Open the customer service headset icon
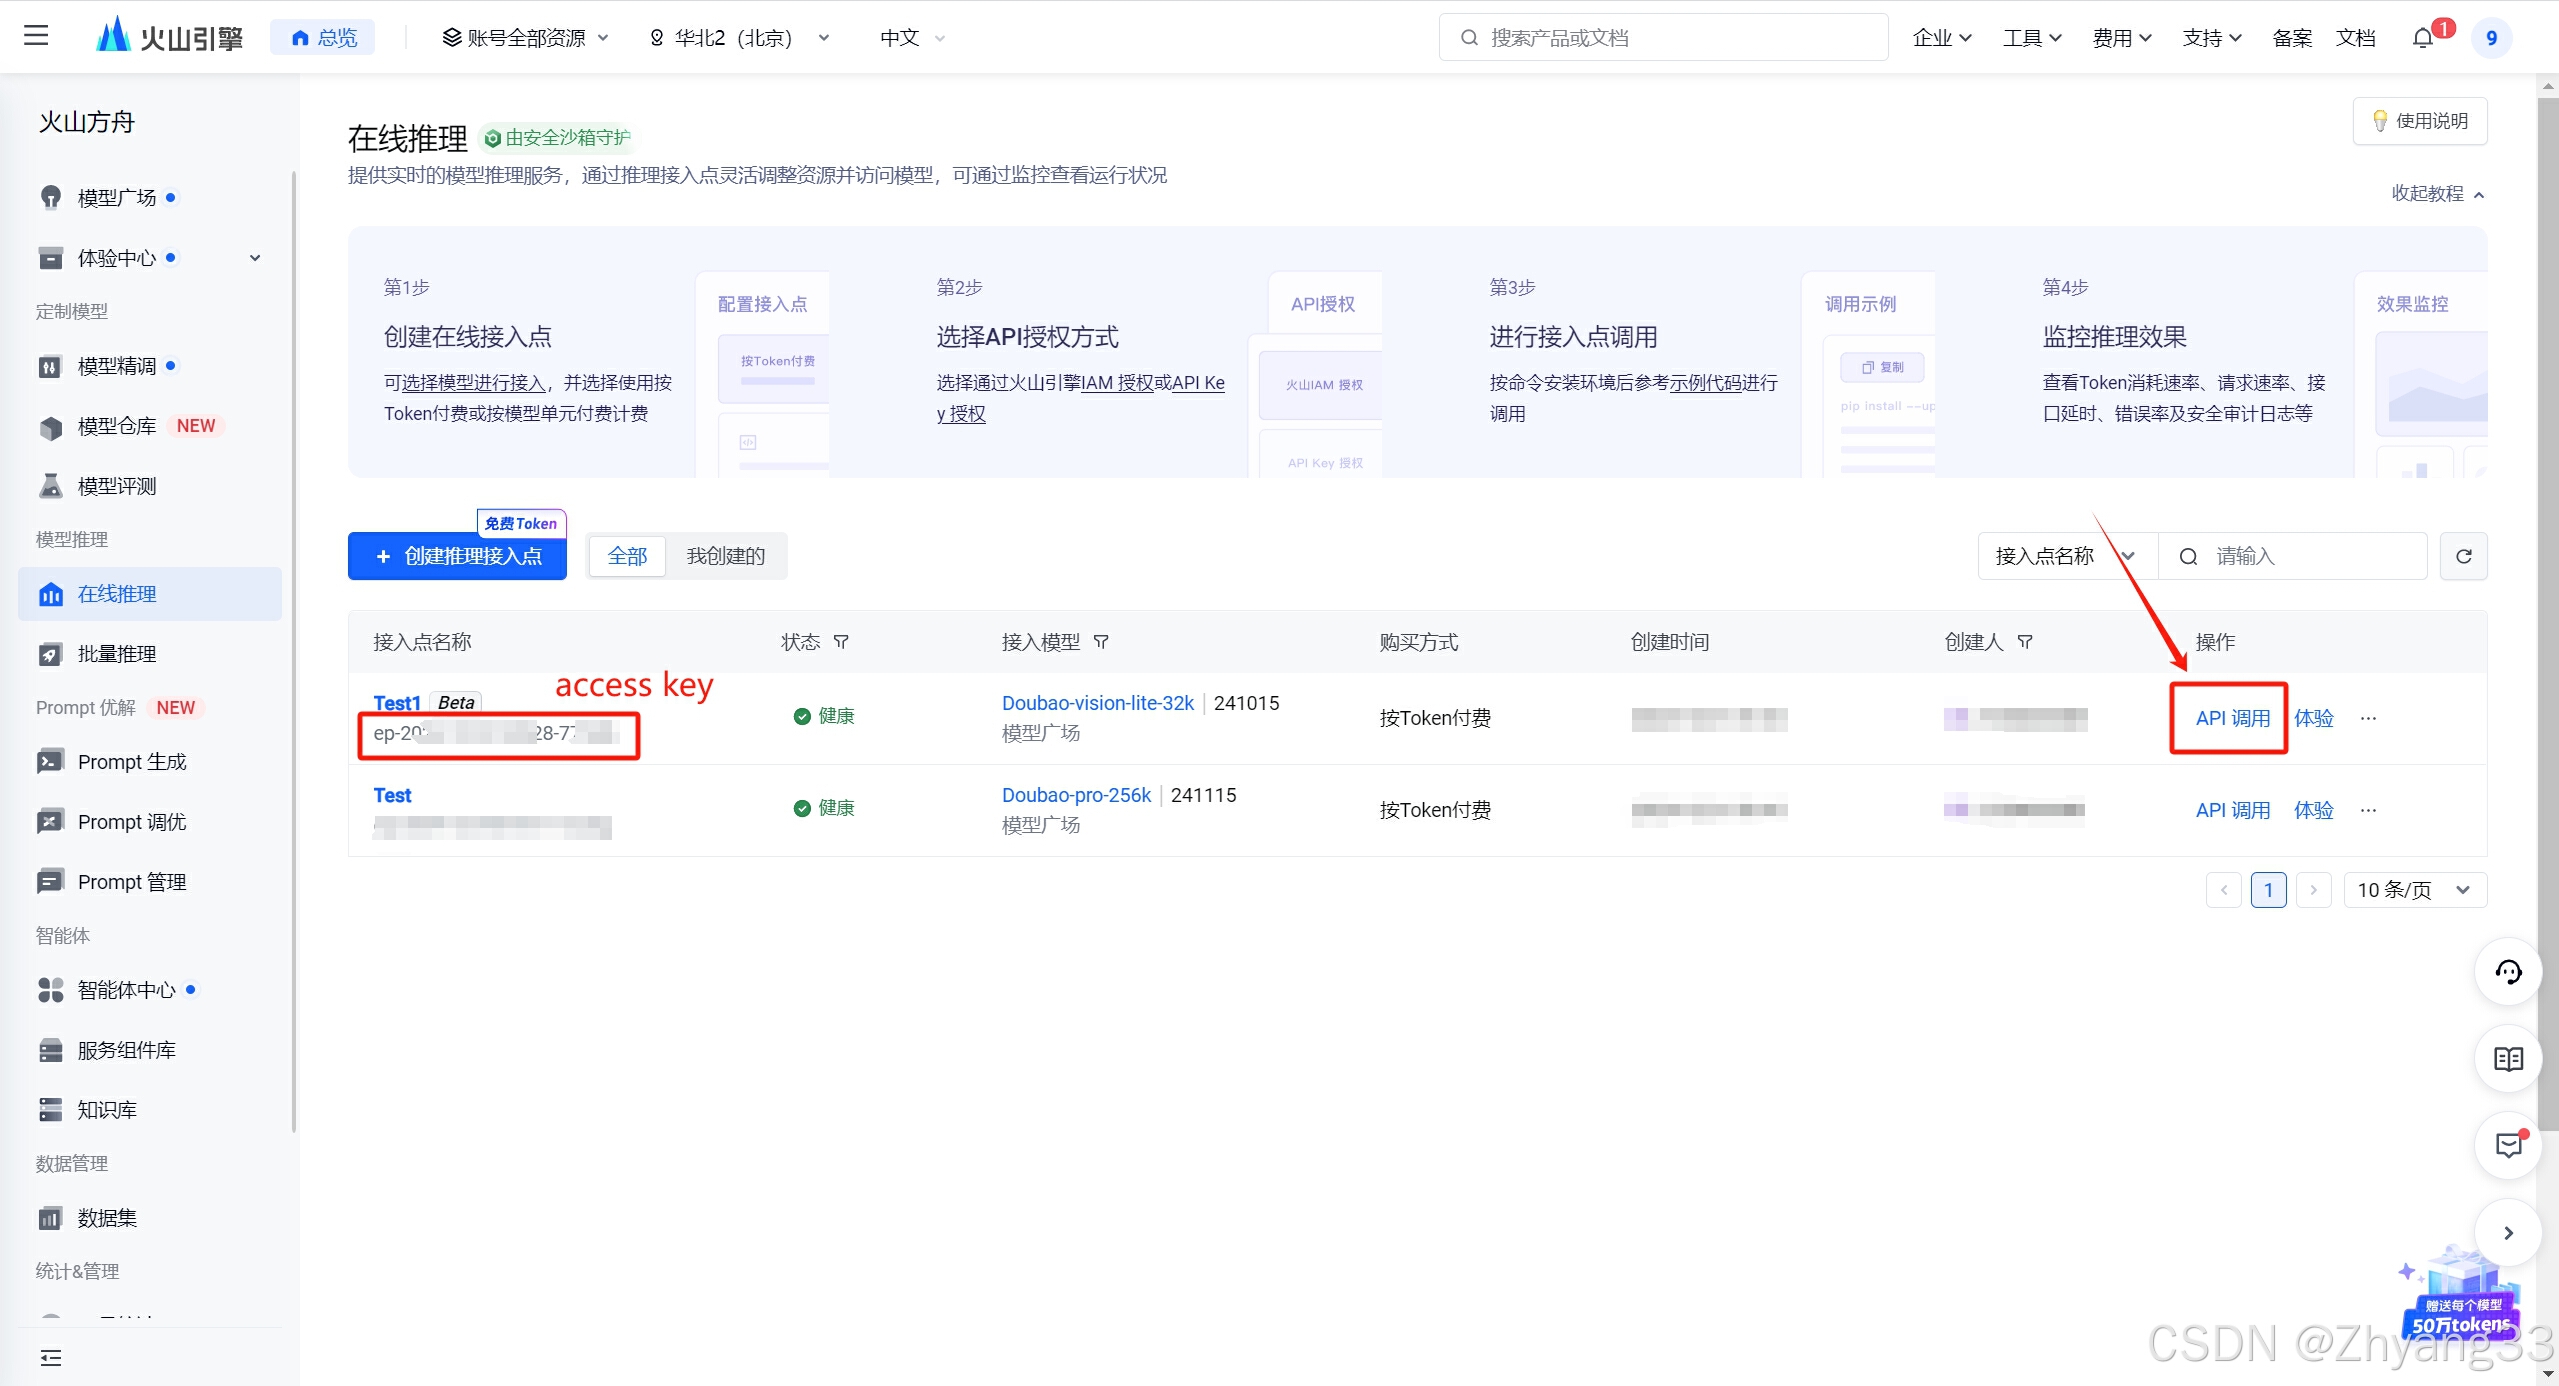Viewport: 2559px width, 1386px height. click(2508, 972)
